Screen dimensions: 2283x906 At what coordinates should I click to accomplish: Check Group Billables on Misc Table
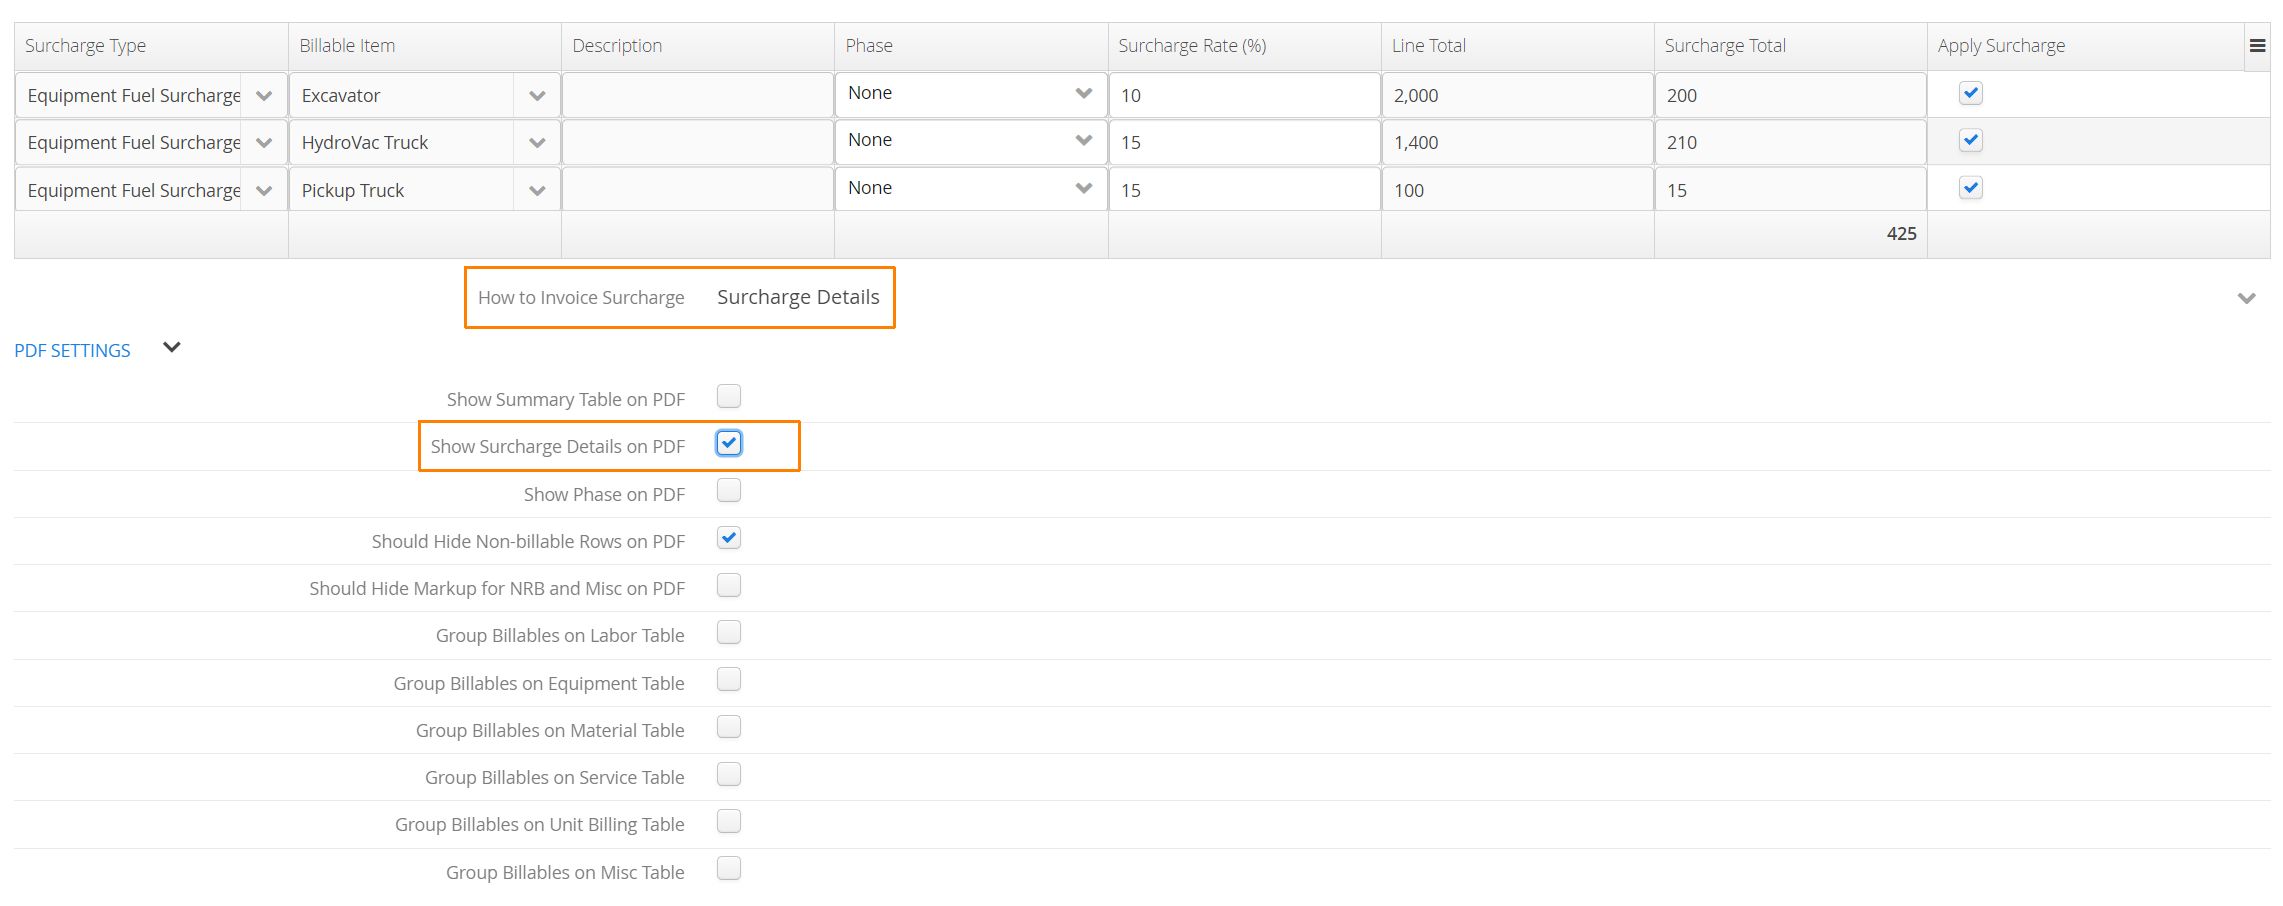729,868
